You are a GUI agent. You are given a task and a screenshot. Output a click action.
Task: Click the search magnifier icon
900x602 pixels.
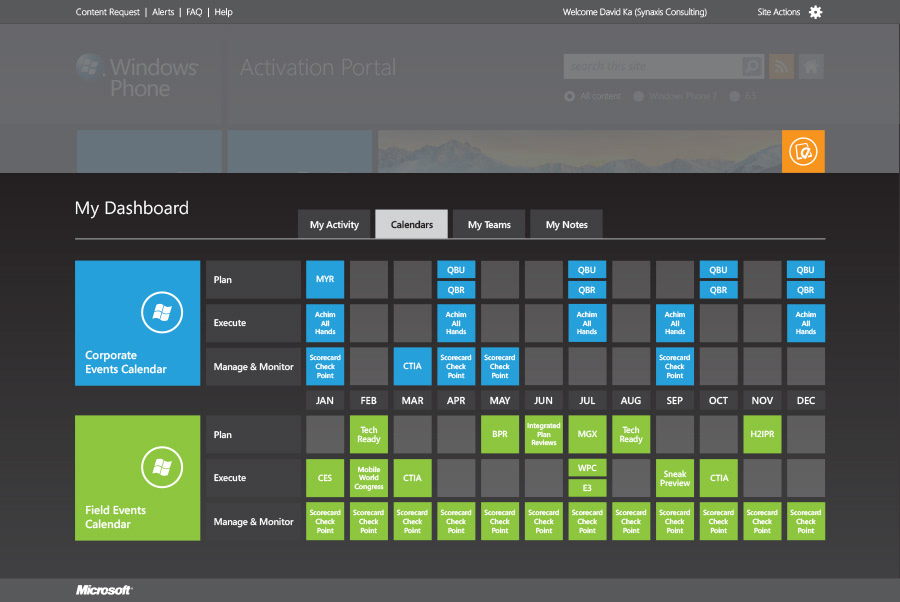click(752, 67)
